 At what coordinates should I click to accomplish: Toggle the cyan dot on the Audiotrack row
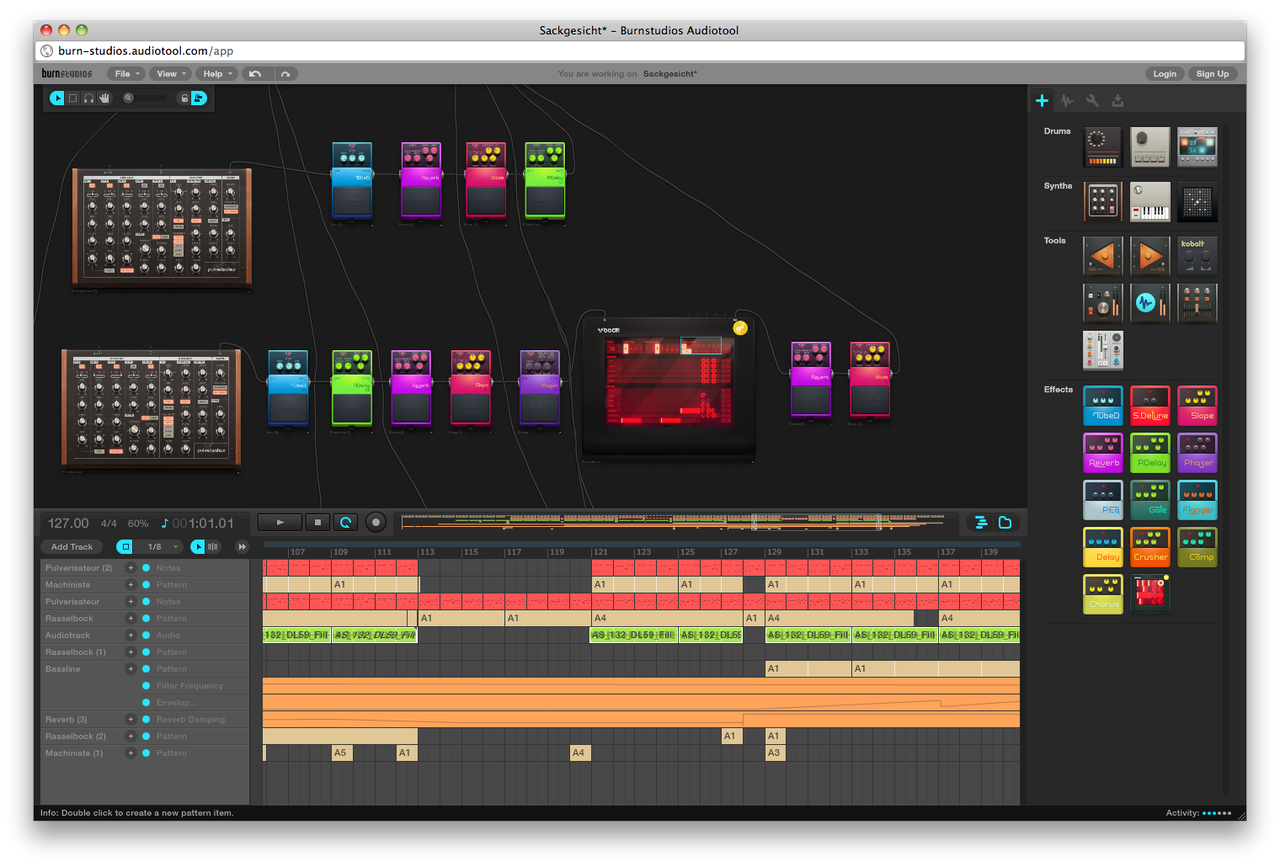pos(146,635)
